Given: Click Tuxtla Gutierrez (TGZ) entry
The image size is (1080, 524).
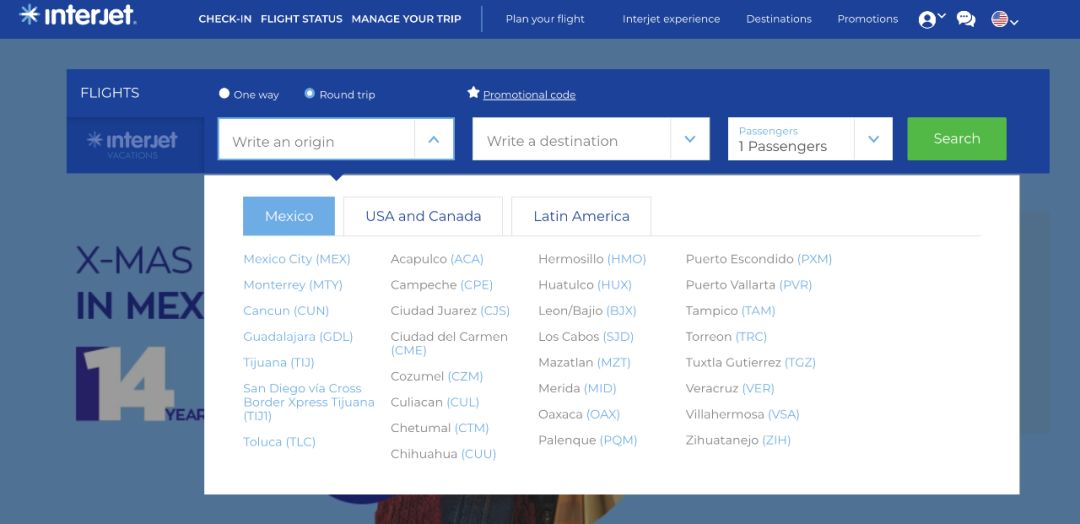Looking at the screenshot, I should pos(750,363).
